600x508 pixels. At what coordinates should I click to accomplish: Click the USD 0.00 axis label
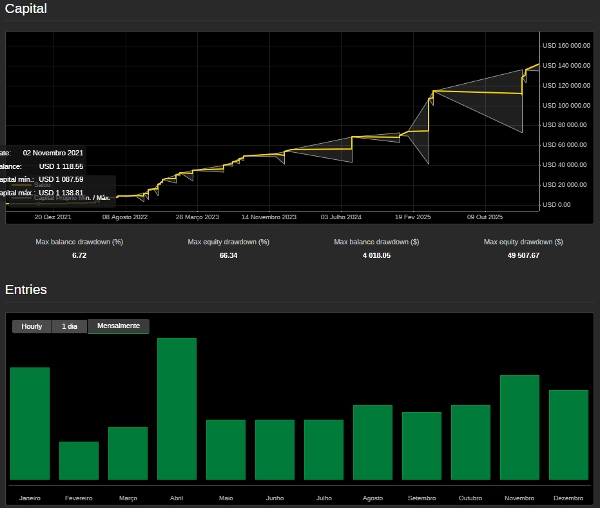[556, 205]
